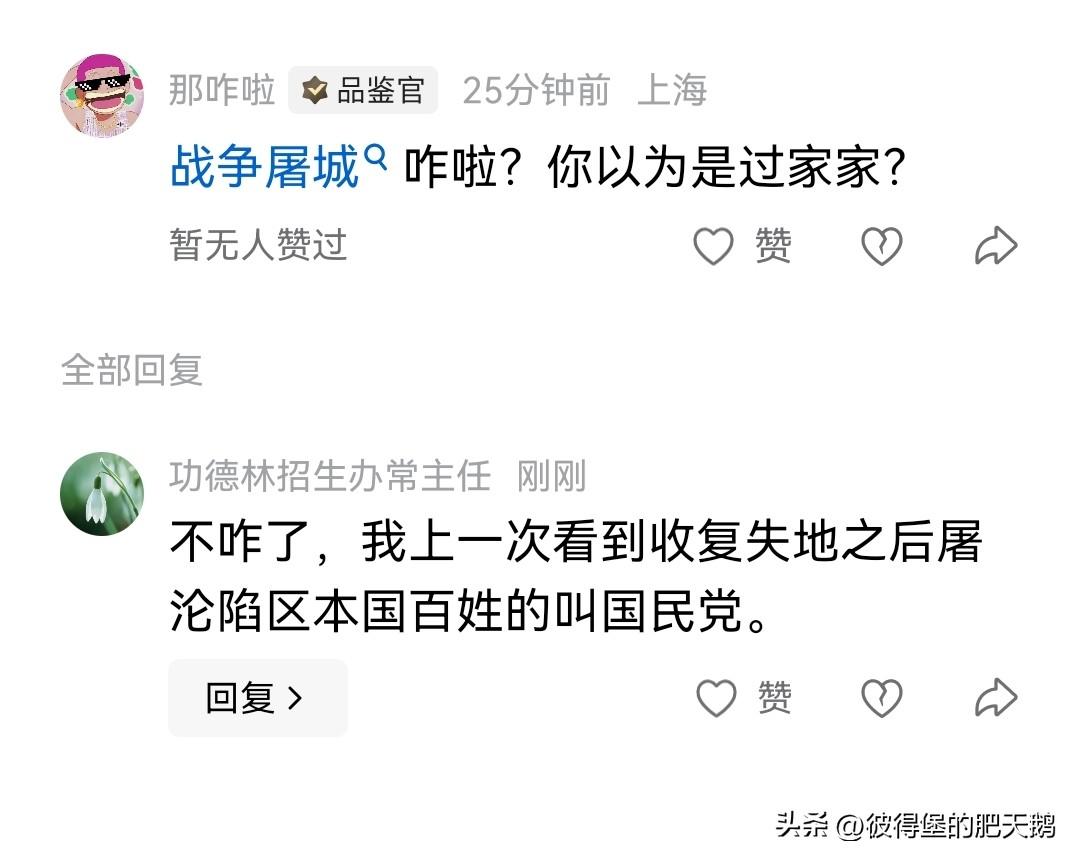1080x863 pixels.
Task: Share the top comment via the arrow icon
Action: (996, 243)
